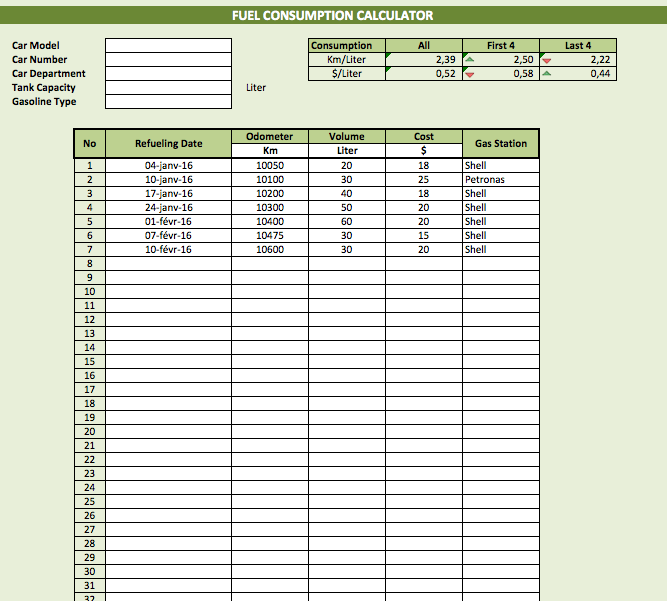Select the 'Km' unit cell under Odometer
The width and height of the screenshot is (667, 601).
coord(270,151)
